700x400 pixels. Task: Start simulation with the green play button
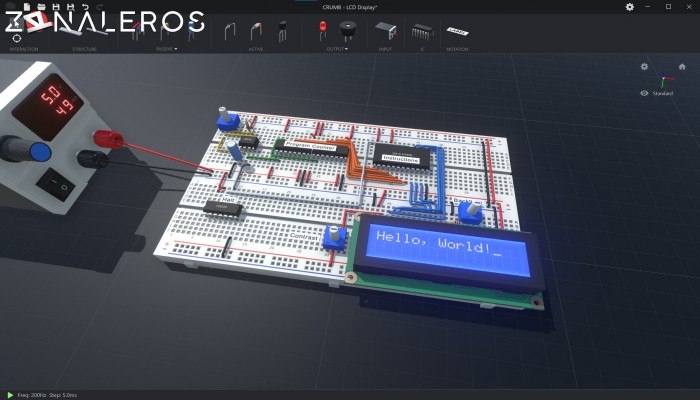[10, 395]
